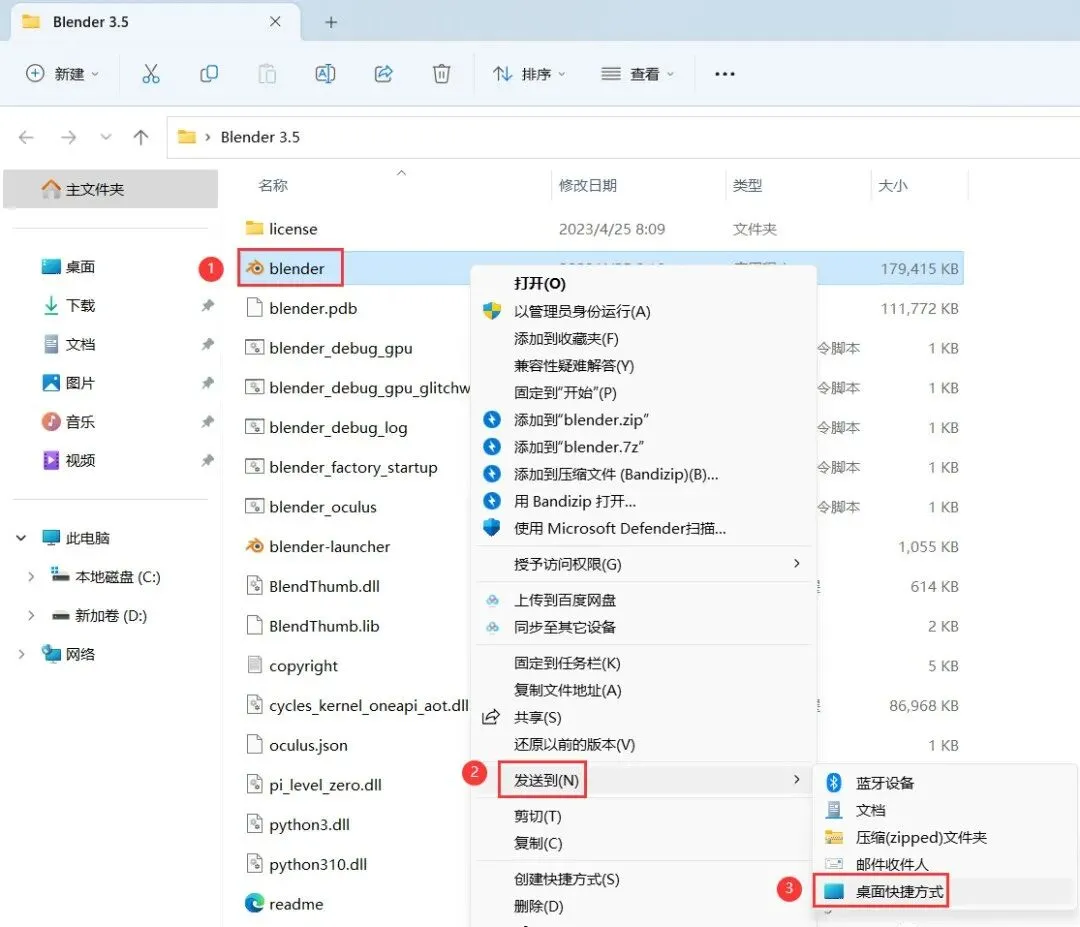The height and width of the screenshot is (927, 1080).
Task: Open Desktop in the sidebar
Action: click(x=68, y=267)
